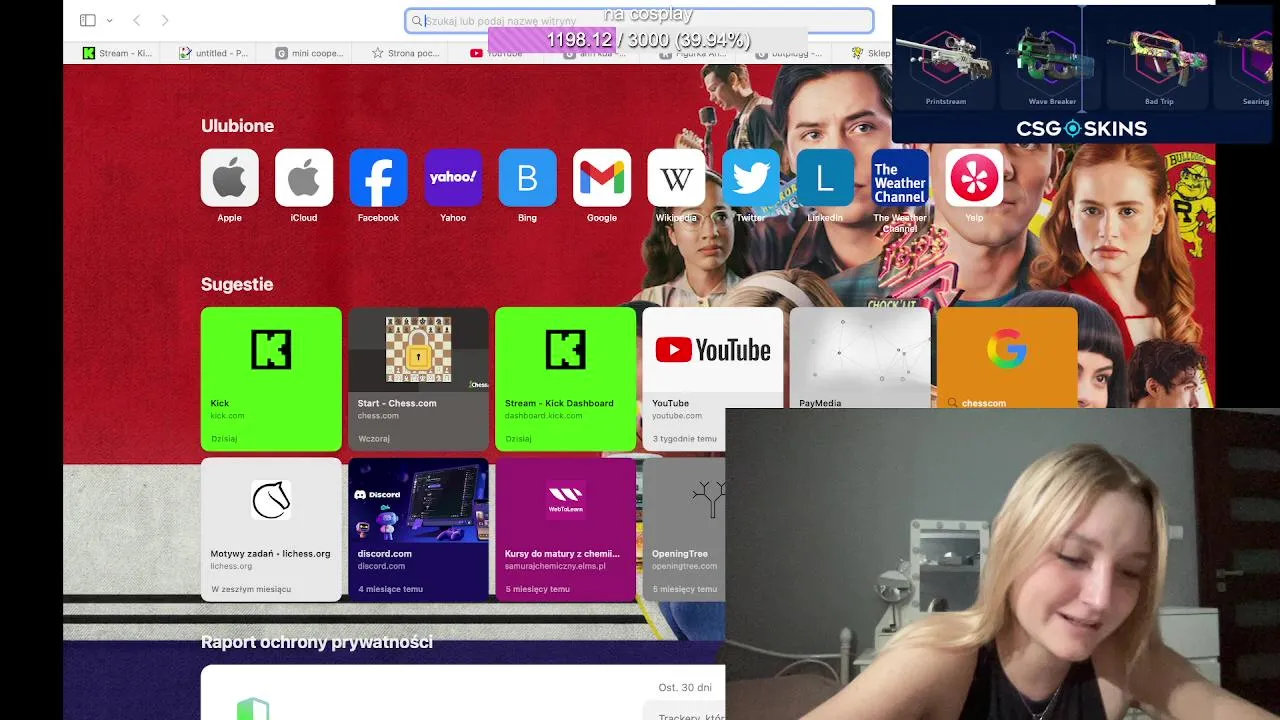Viewport: 1280px width, 720px height.
Task: Open the Kick kick.com suggestion card
Action: tap(271, 379)
